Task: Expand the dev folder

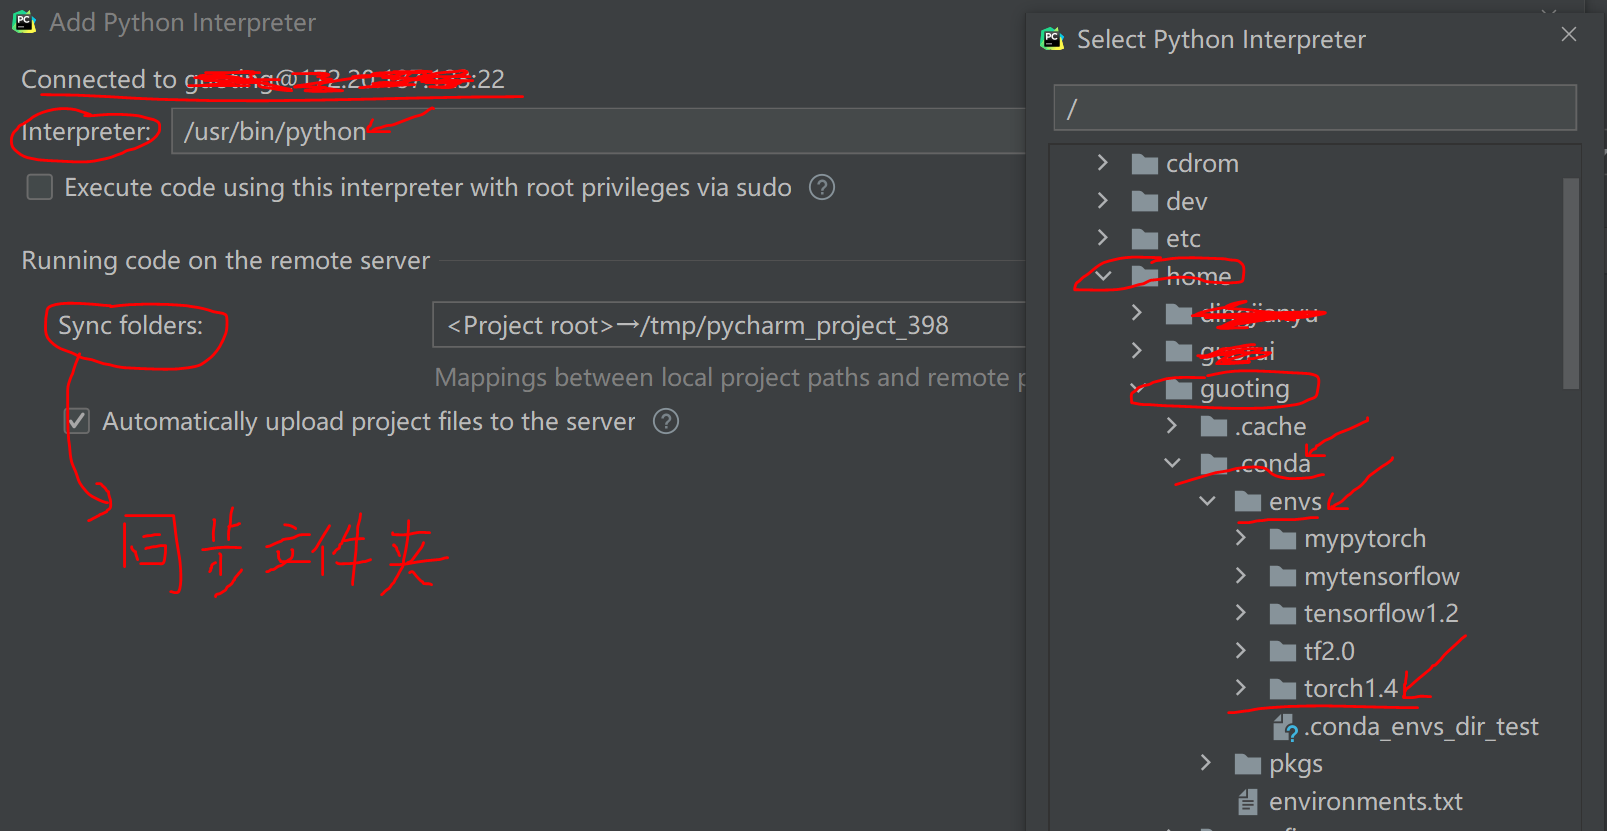Action: tap(1103, 200)
